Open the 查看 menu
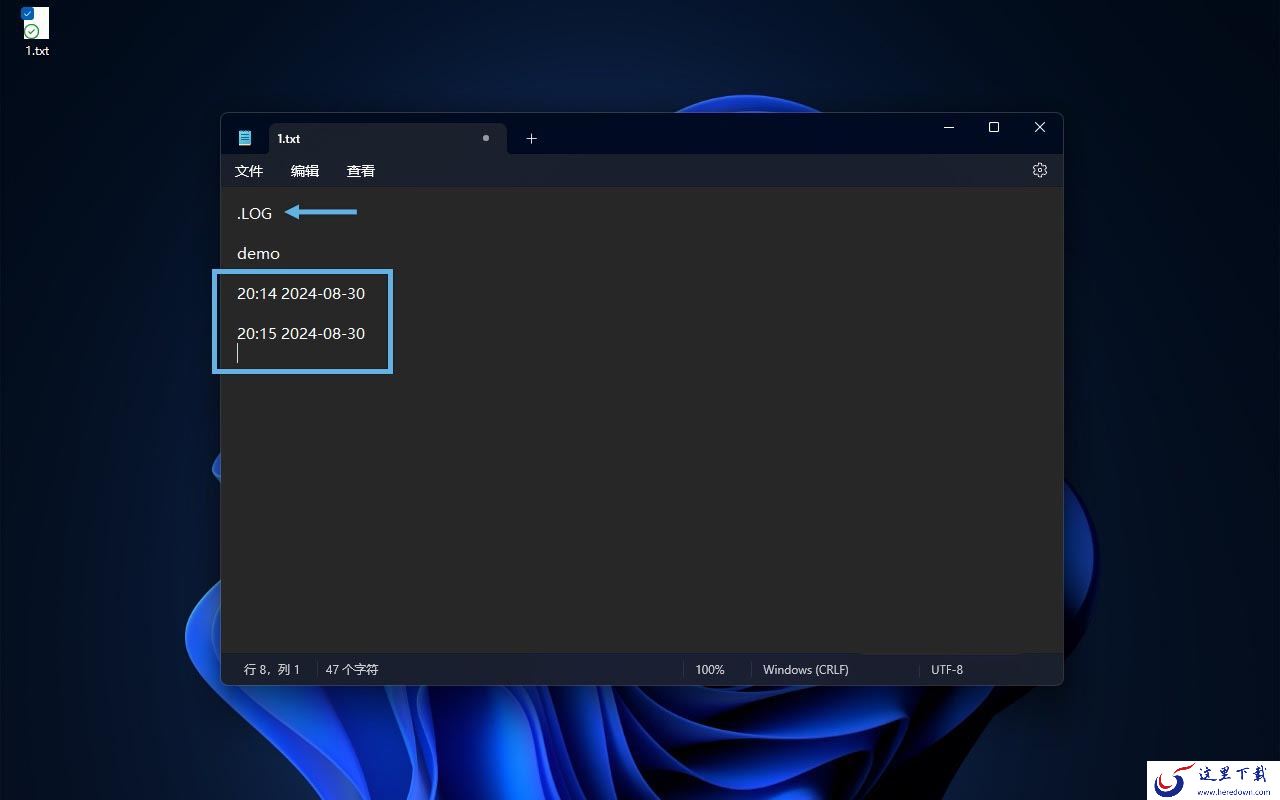 [x=361, y=171]
